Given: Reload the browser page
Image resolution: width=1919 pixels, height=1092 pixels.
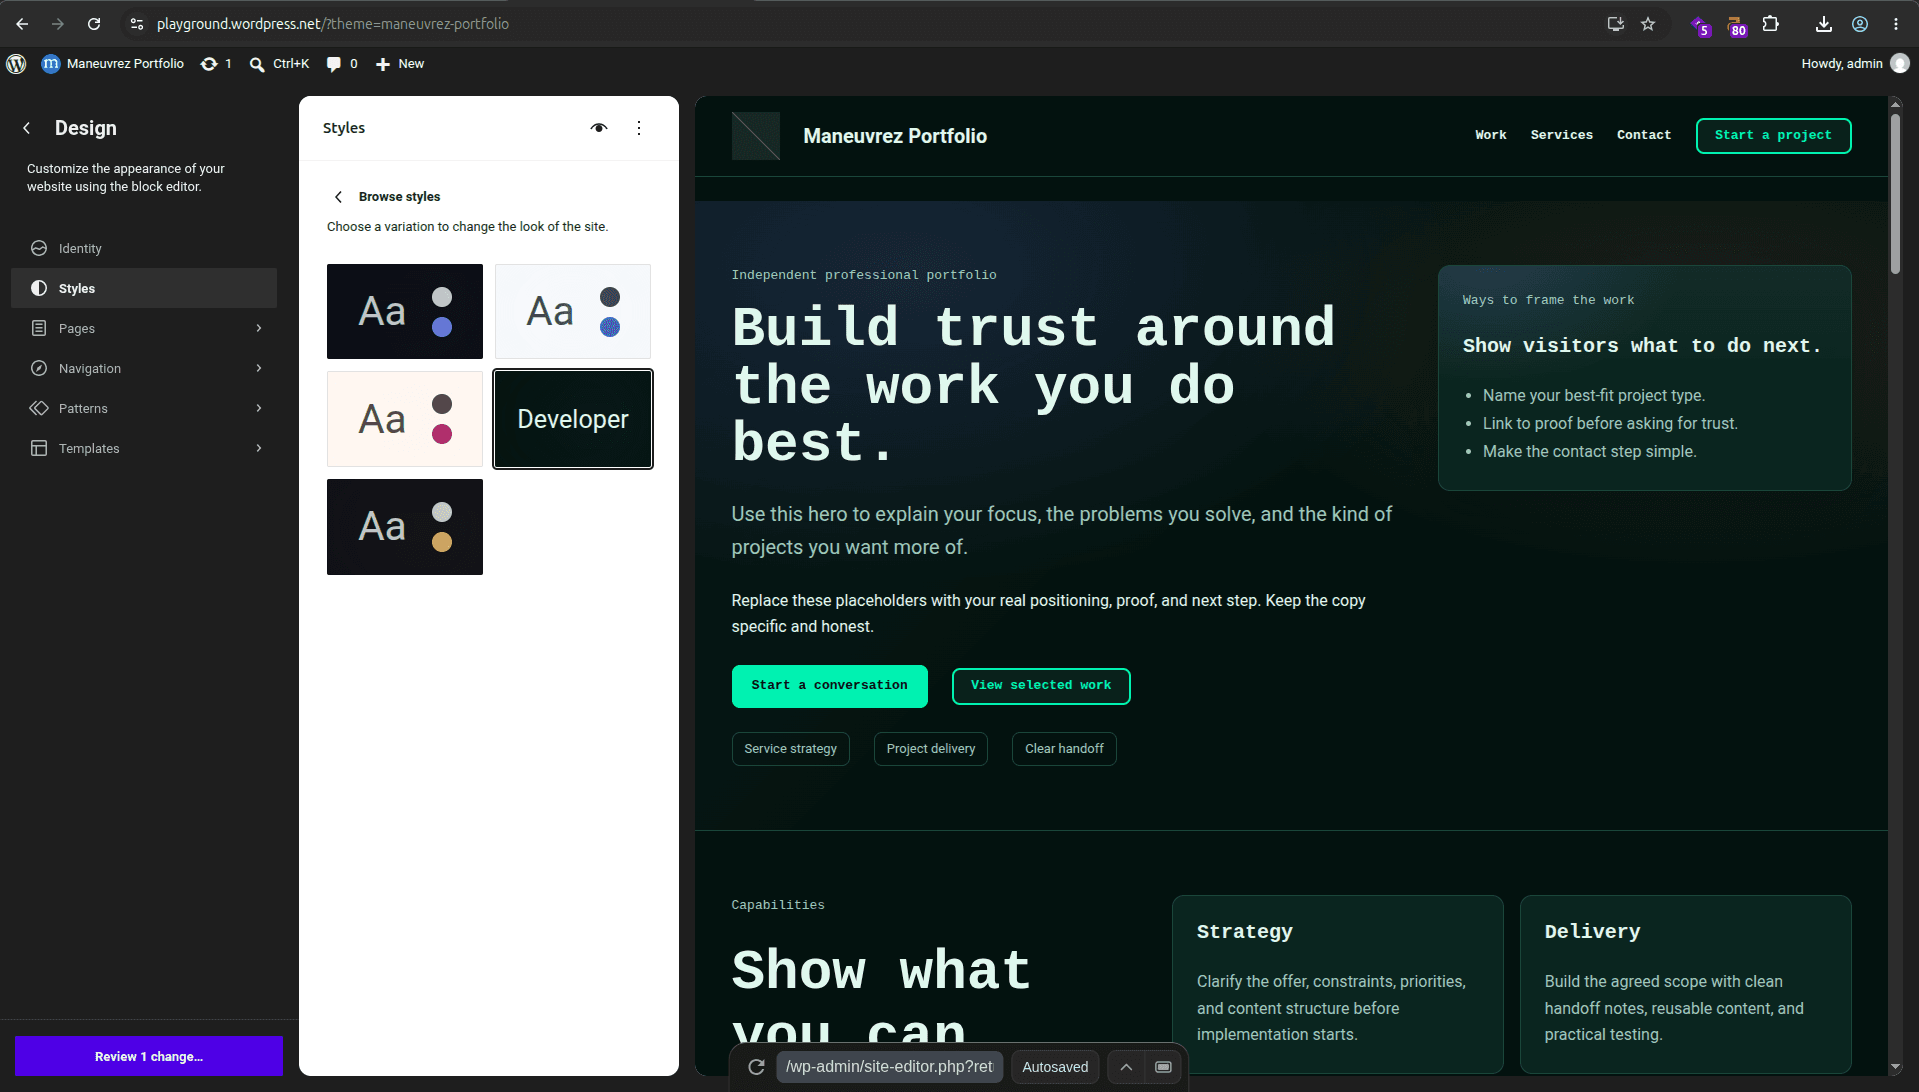Looking at the screenshot, I should (94, 24).
